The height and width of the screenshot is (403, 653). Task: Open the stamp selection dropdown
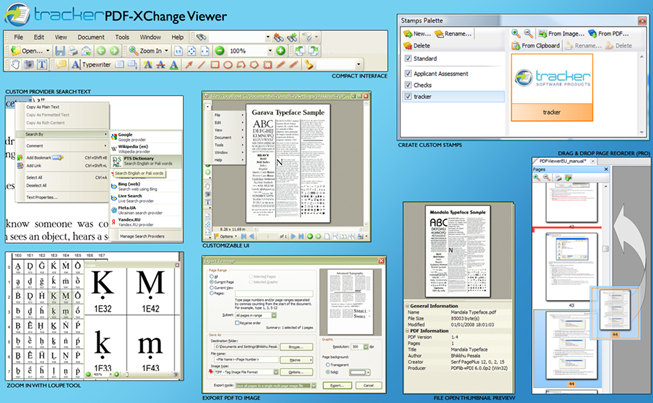pyautogui.click(x=358, y=65)
